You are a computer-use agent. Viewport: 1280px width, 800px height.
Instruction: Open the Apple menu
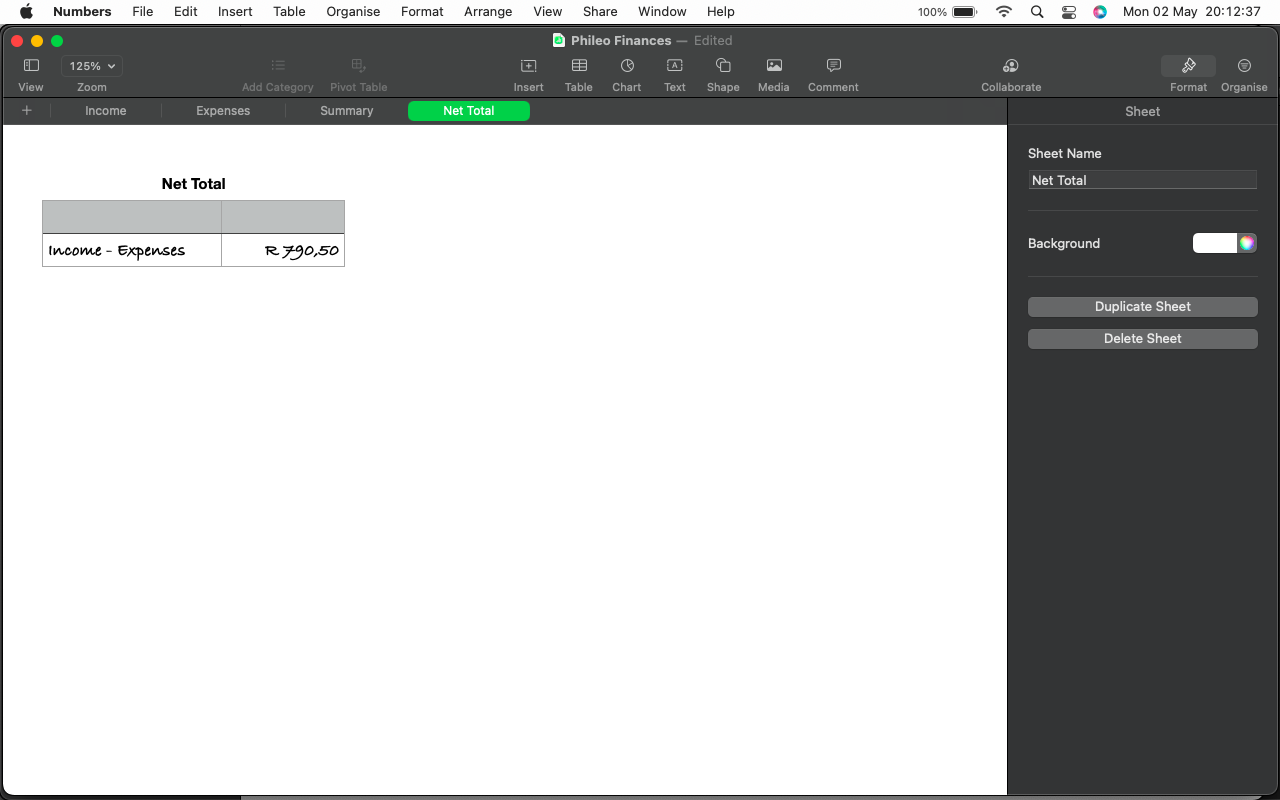[x=27, y=12]
